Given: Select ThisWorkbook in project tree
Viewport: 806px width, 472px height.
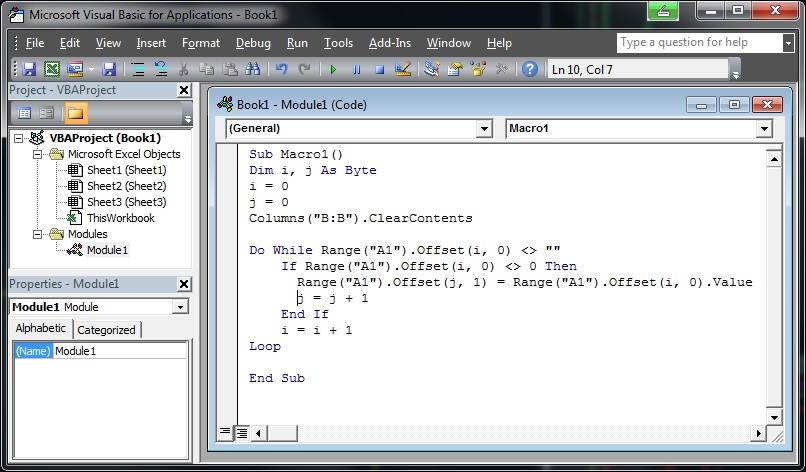Looking at the screenshot, I should (121, 218).
